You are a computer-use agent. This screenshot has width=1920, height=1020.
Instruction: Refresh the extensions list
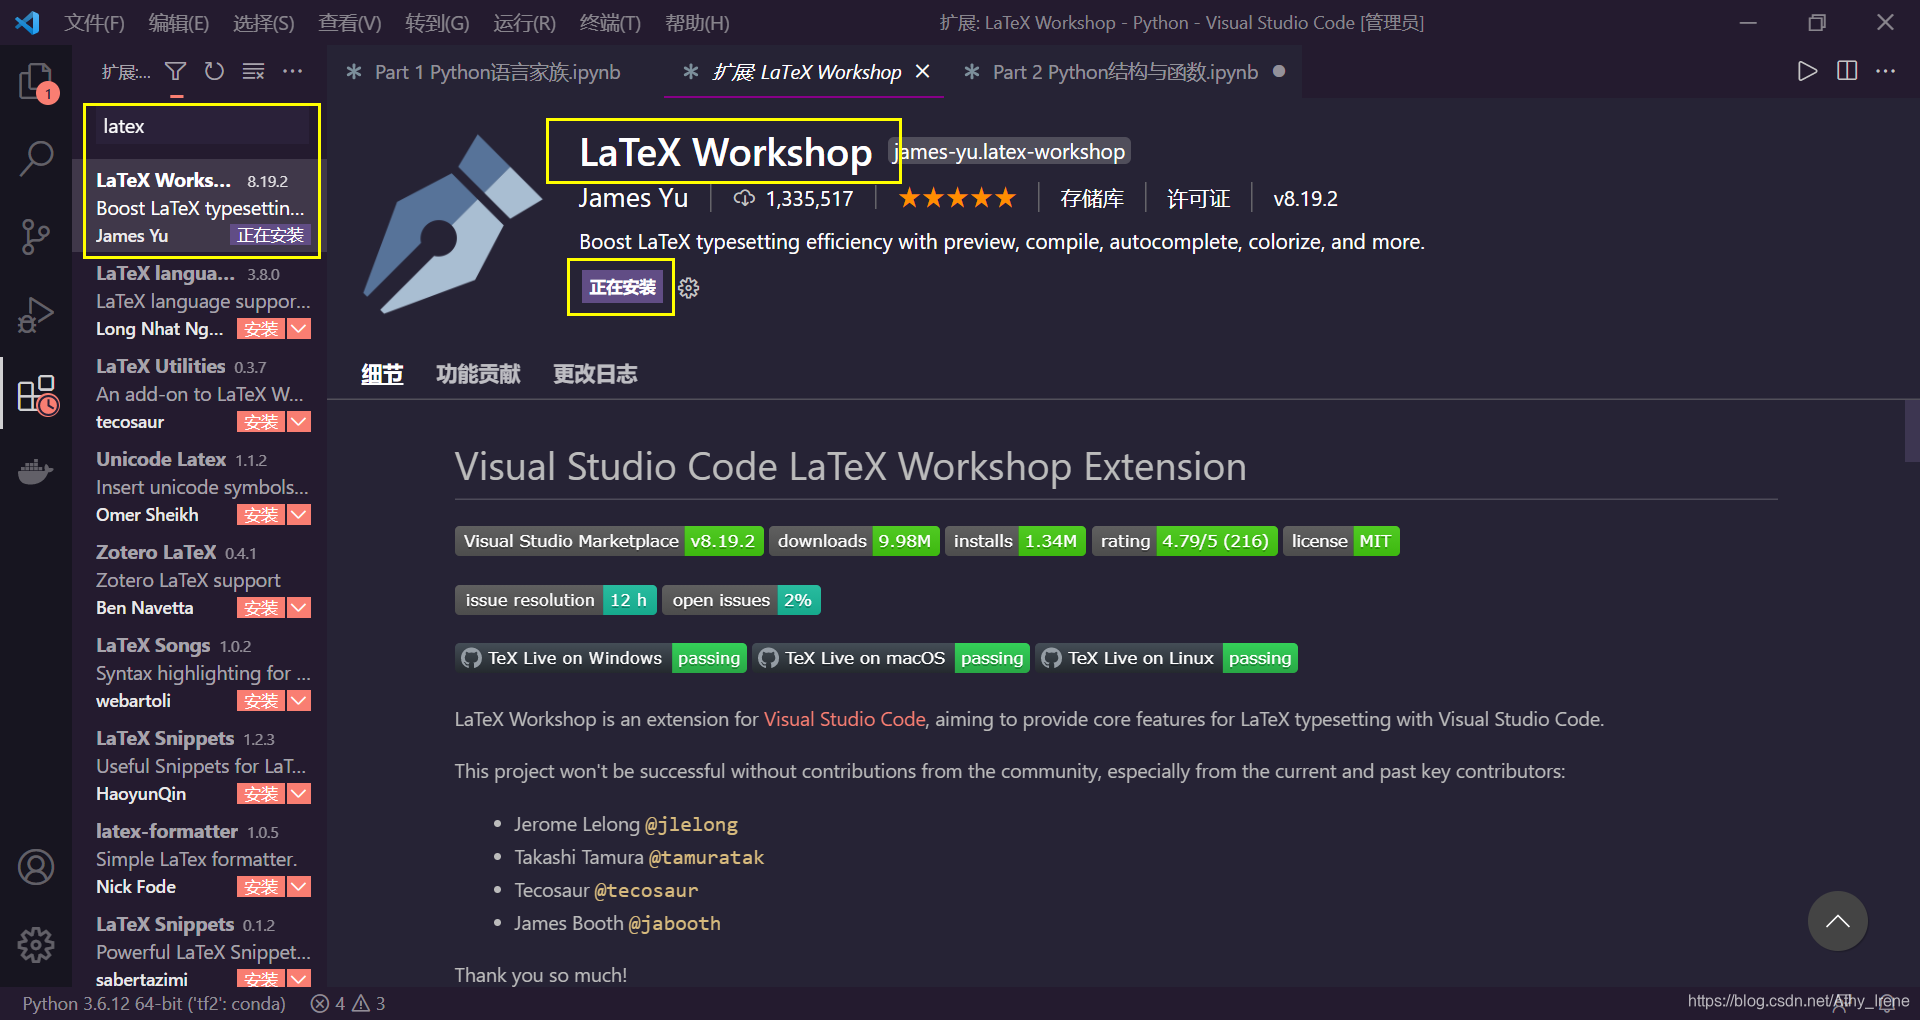214,72
